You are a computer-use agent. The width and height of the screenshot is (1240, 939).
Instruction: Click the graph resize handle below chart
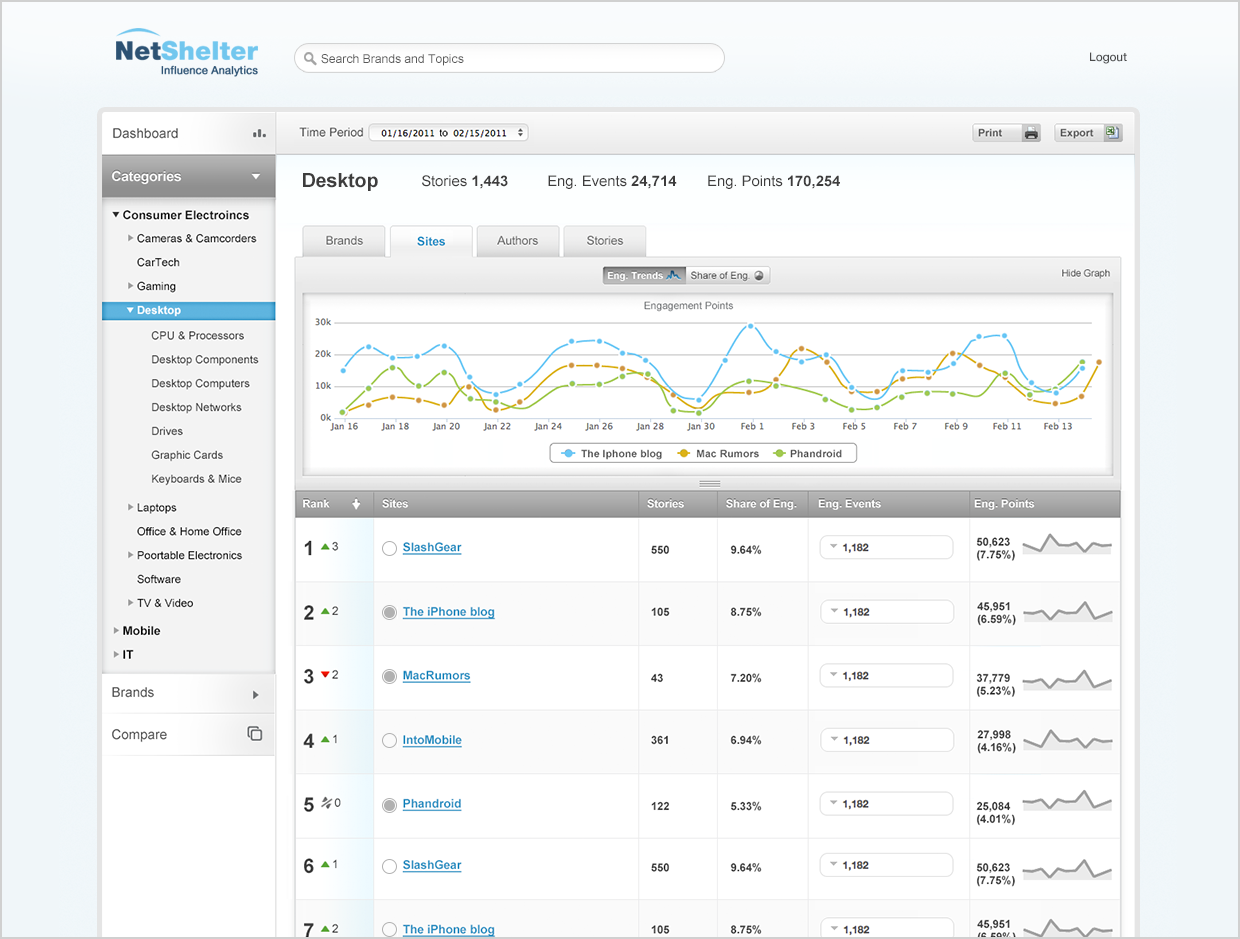[x=709, y=484]
